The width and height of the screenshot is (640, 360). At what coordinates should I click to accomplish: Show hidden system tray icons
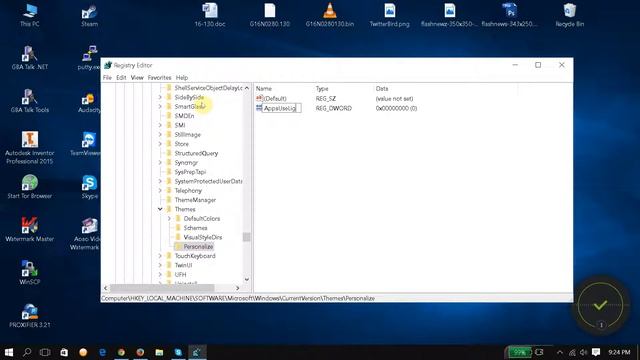click(560, 352)
